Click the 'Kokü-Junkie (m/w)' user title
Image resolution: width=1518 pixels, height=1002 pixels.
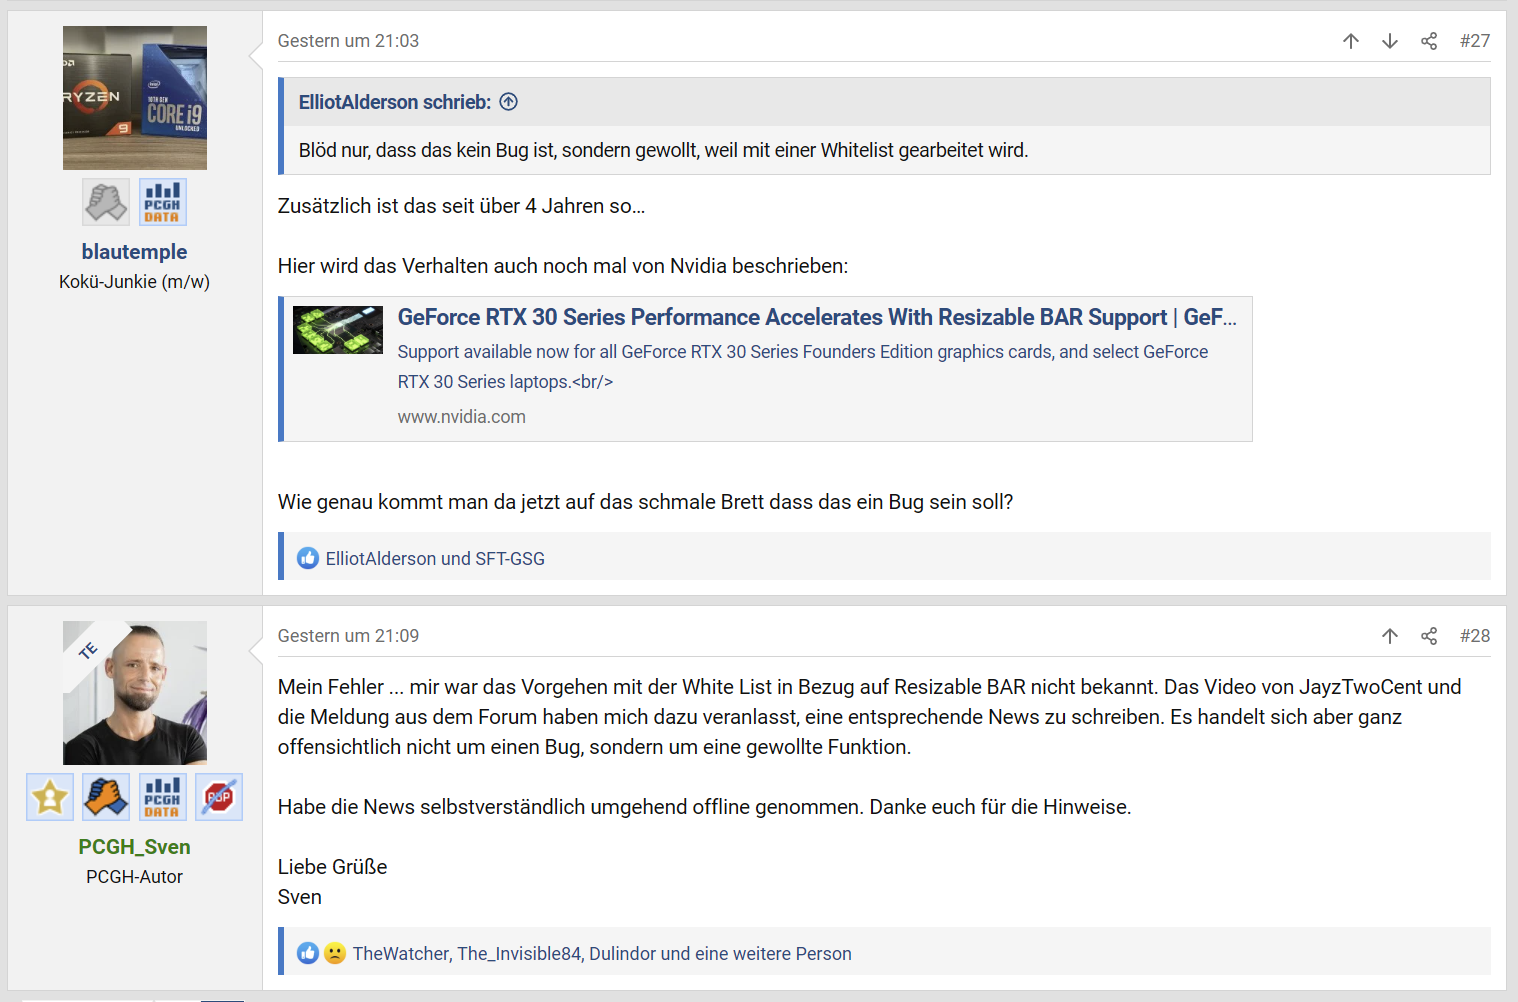(x=134, y=282)
